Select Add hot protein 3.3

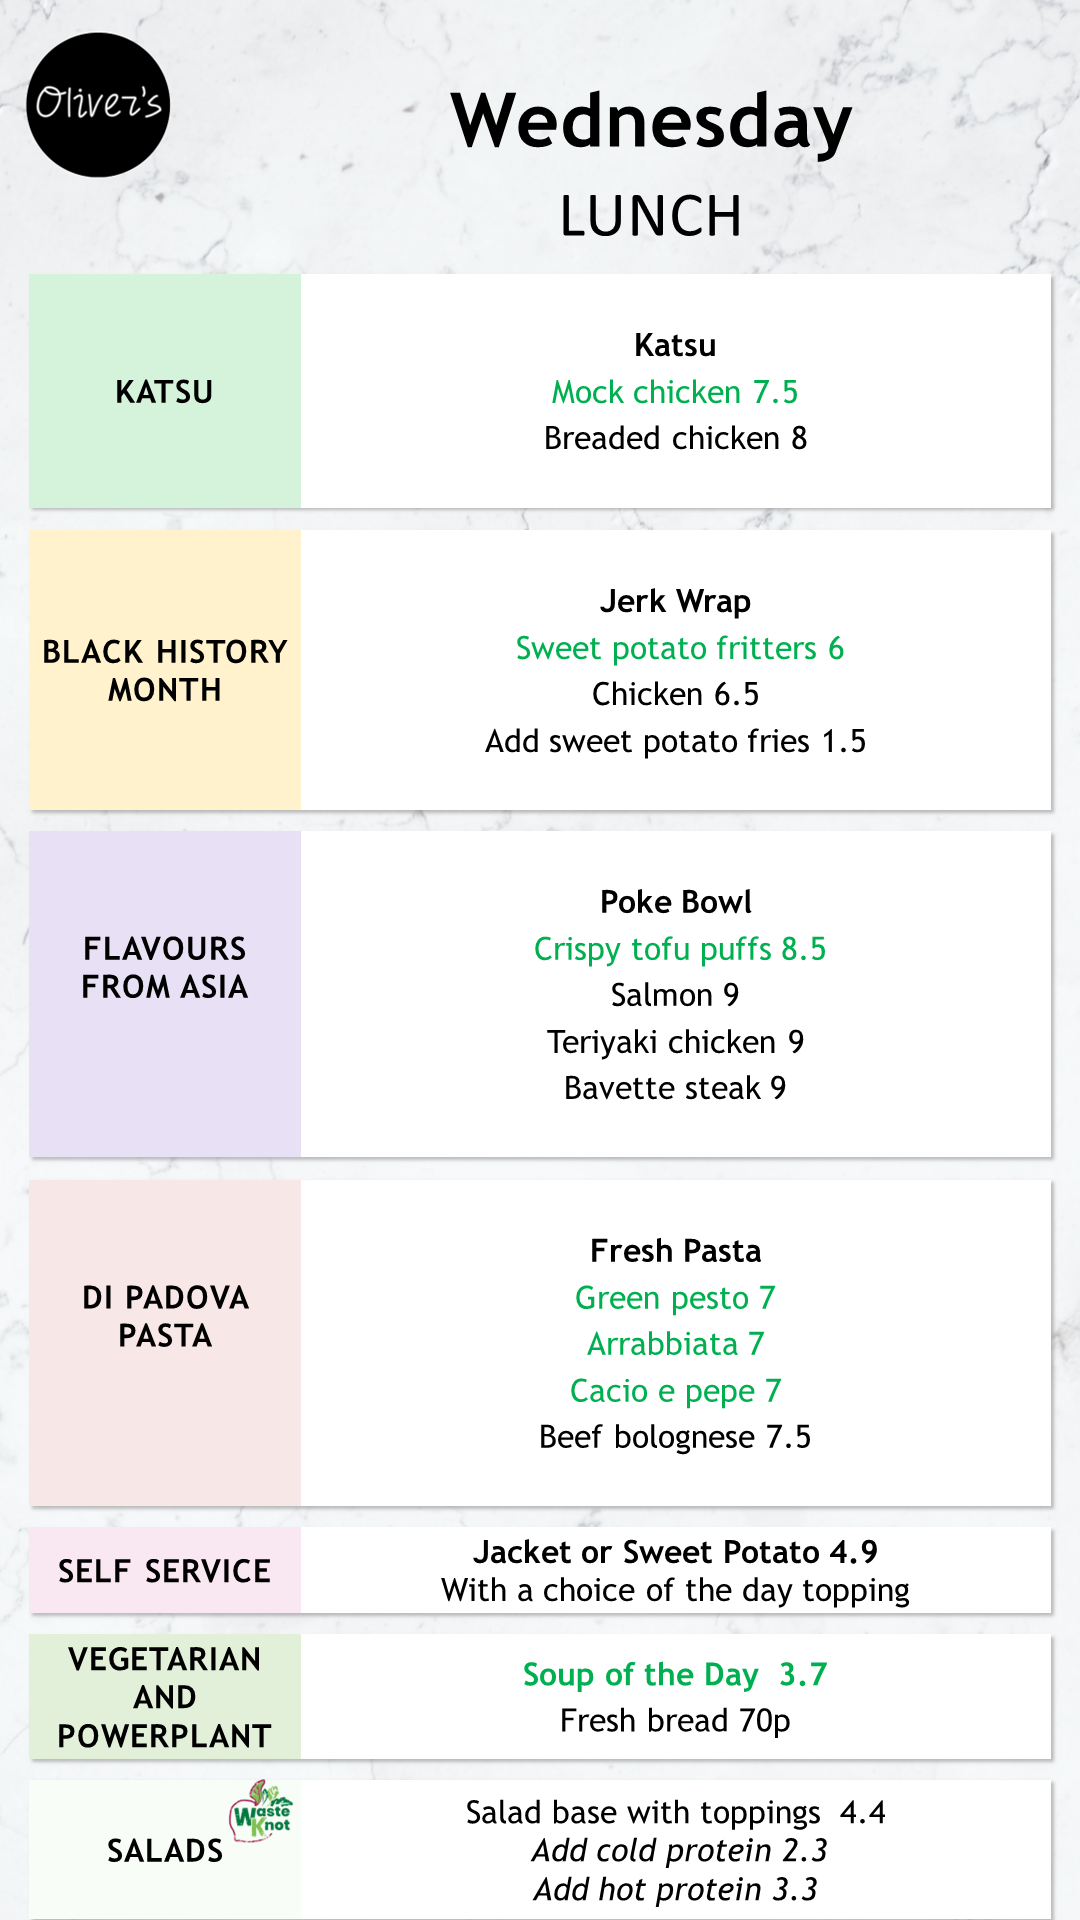click(675, 1890)
